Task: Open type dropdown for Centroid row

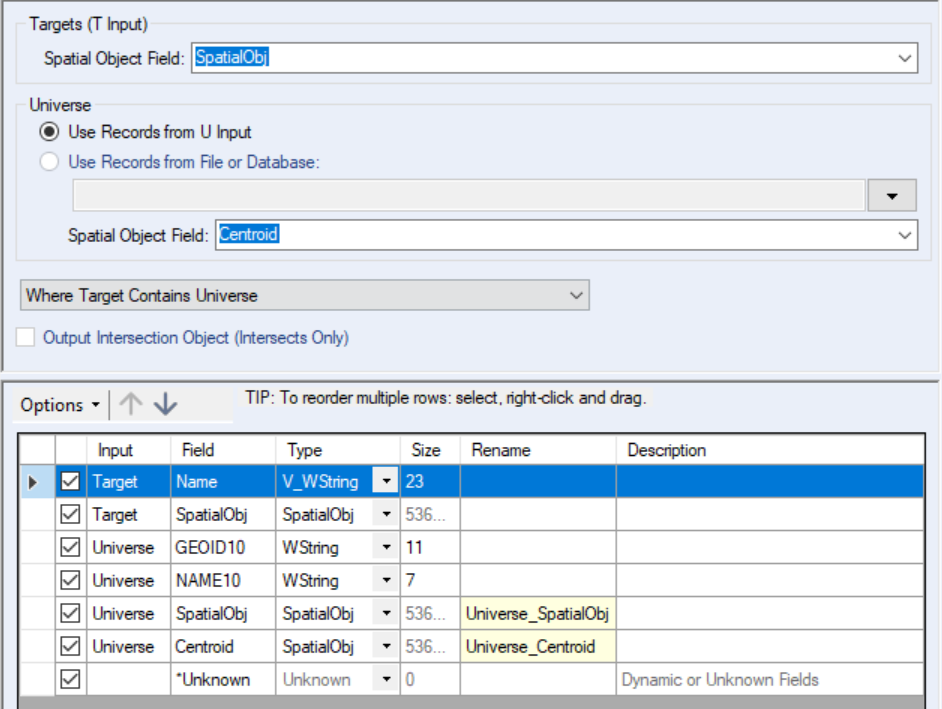Action: 386,647
